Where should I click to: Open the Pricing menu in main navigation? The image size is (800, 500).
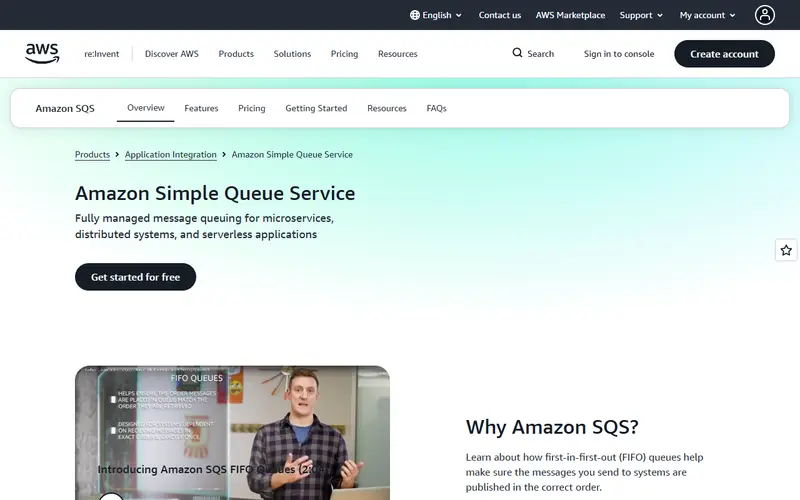point(344,54)
